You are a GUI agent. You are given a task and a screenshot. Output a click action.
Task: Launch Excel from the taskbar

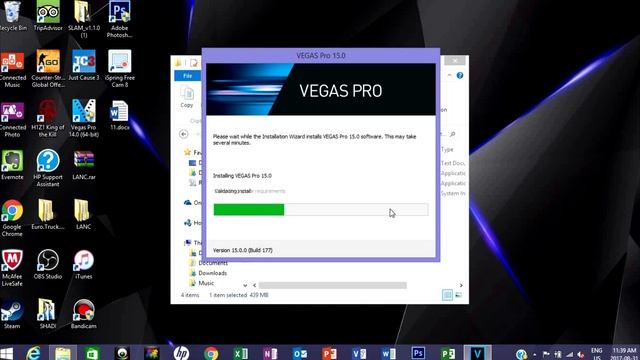click(x=240, y=353)
